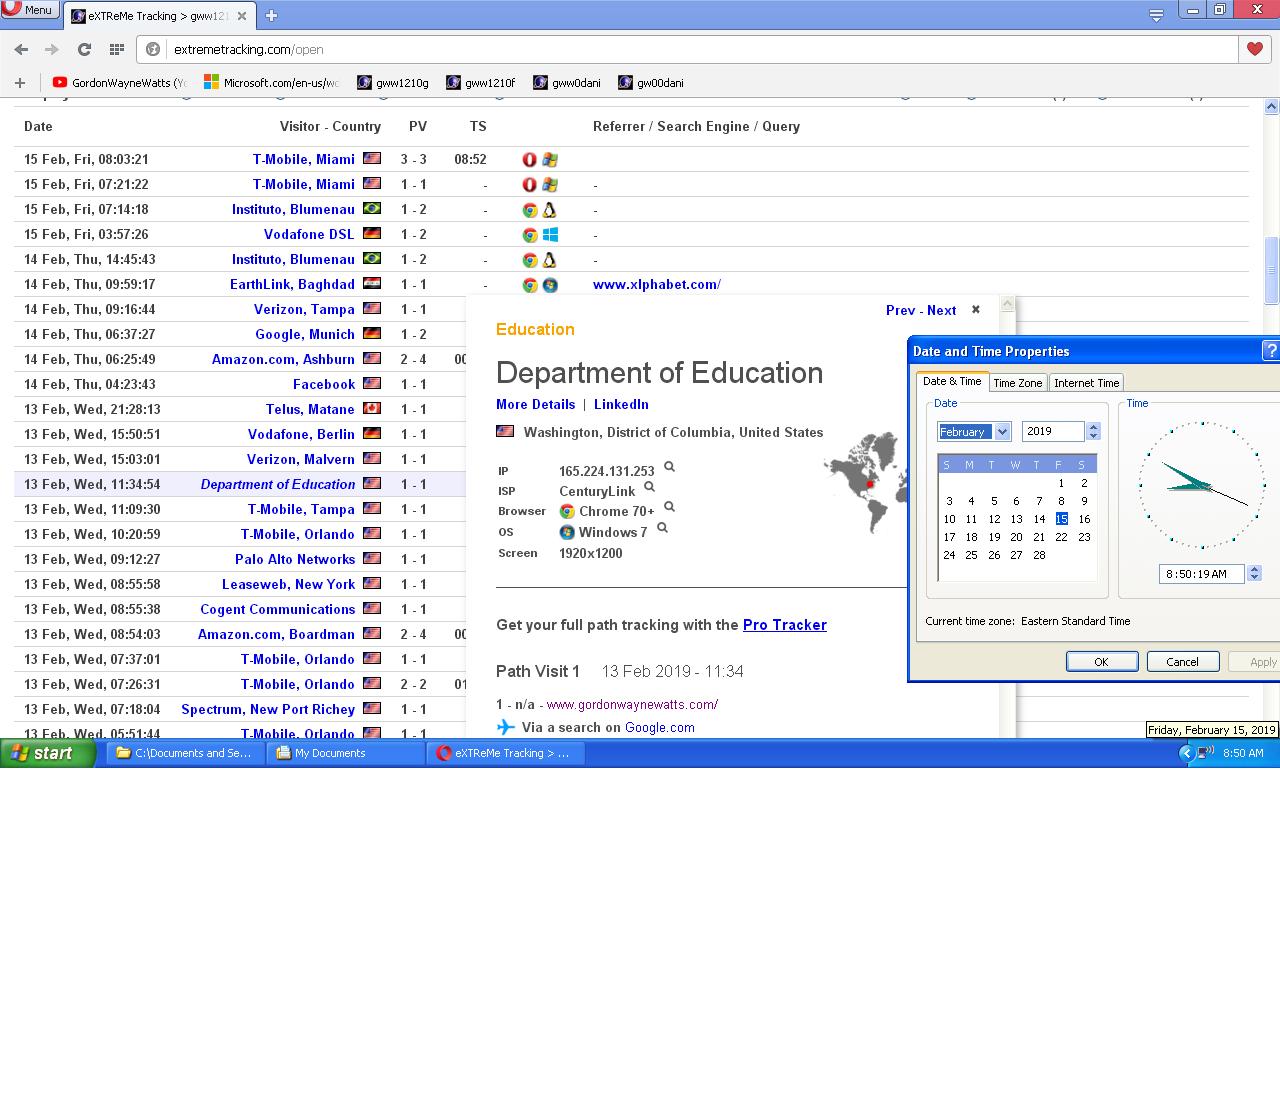Click the 8:50 AM system tray clock
1280x1100 pixels.
[x=1243, y=753]
